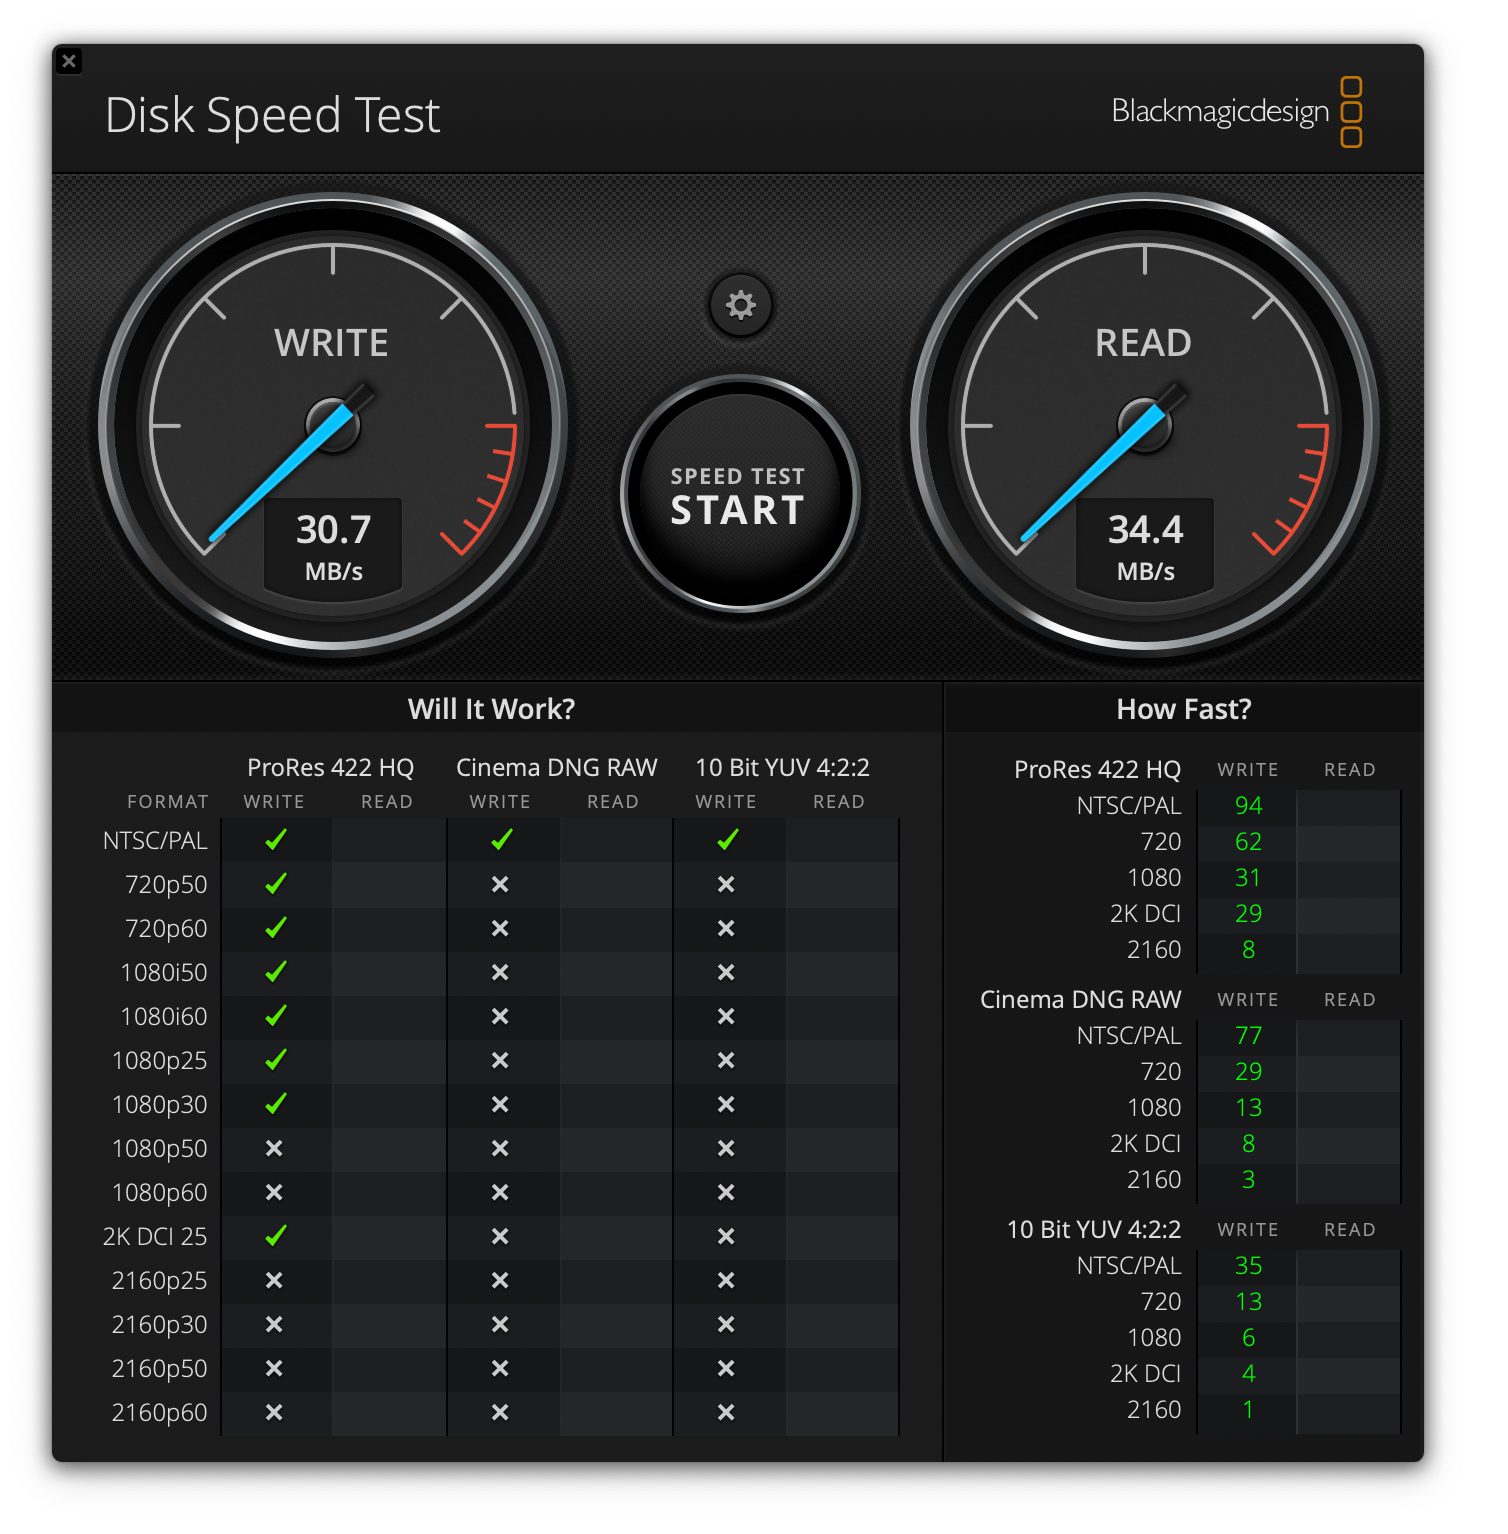
Task: Click ProRes 422 HQ 720p60 write checkmark
Action: tap(275, 928)
